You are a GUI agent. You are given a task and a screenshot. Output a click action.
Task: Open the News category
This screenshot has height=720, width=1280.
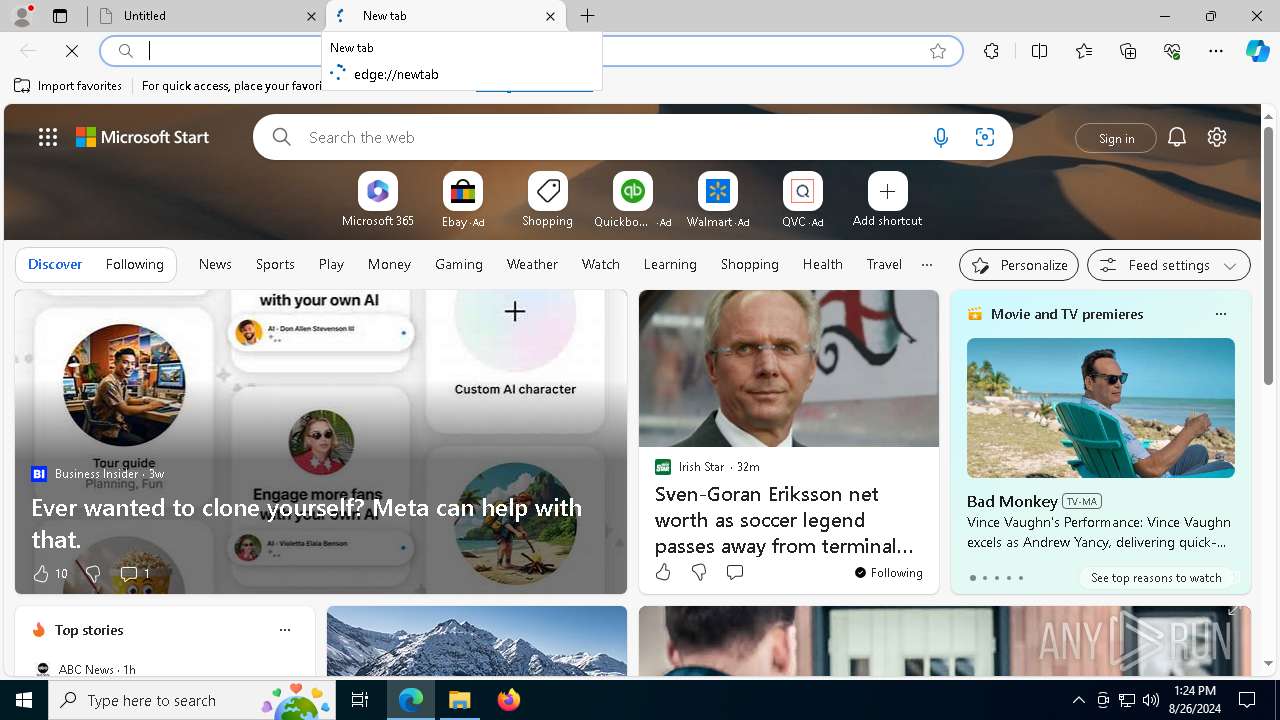coord(215,264)
